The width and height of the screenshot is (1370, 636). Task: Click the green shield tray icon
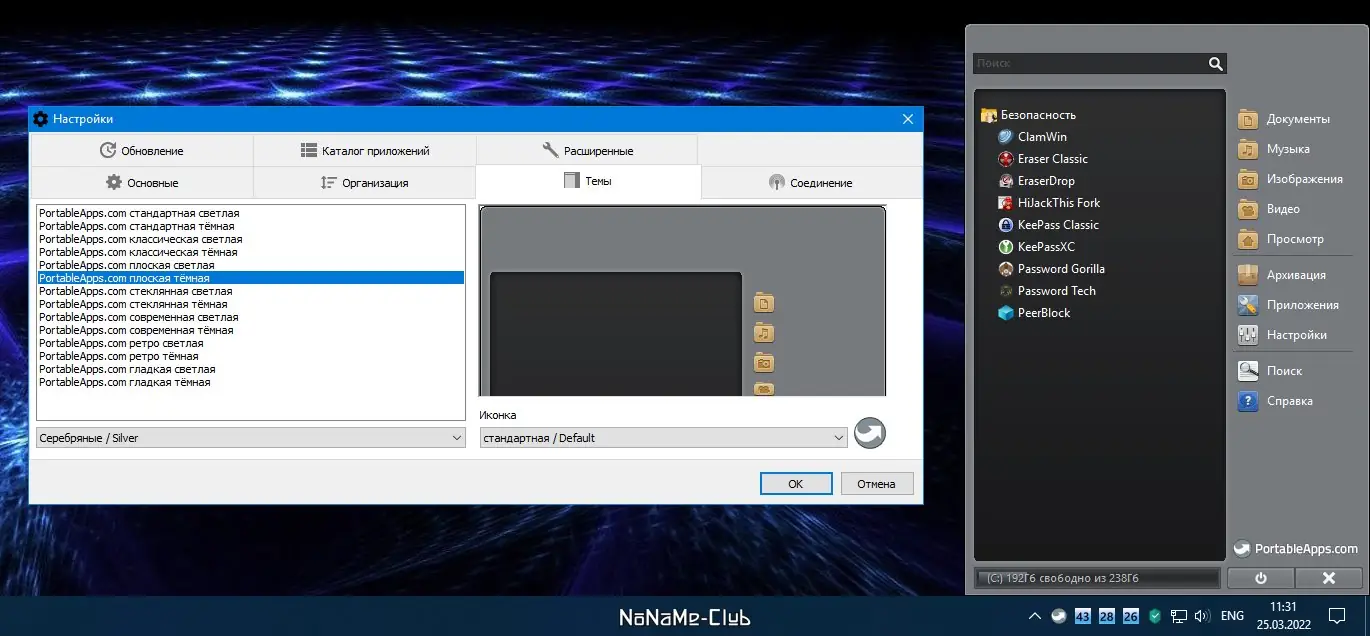(x=1155, y=616)
